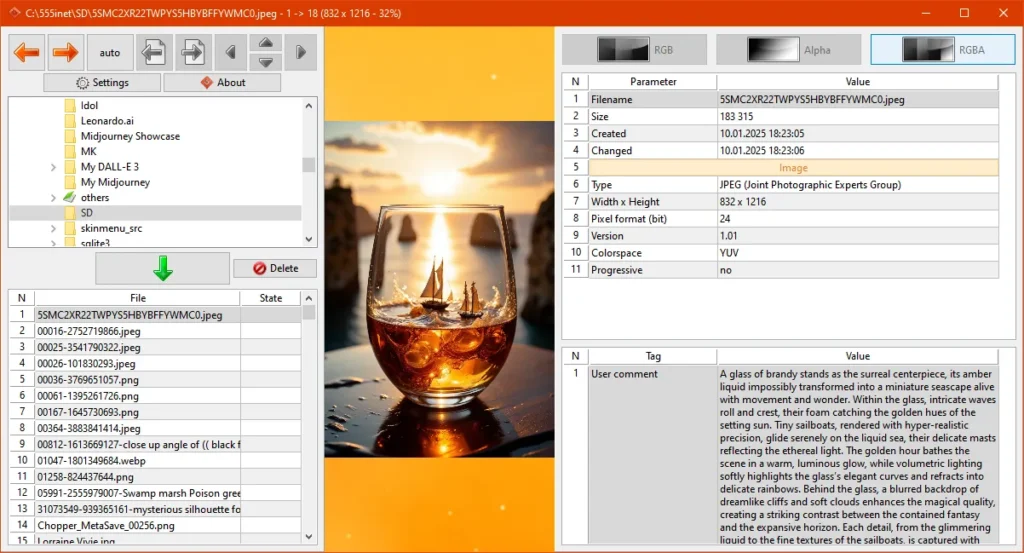Open the Midjourney Showcase folder
Image resolution: width=1024 pixels, height=553 pixels.
tap(130, 136)
